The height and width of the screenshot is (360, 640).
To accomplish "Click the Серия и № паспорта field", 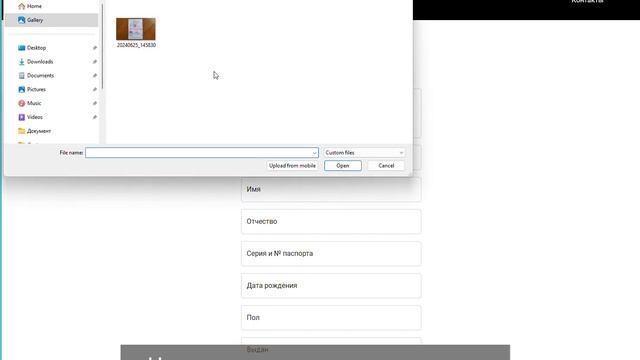I will (331, 253).
